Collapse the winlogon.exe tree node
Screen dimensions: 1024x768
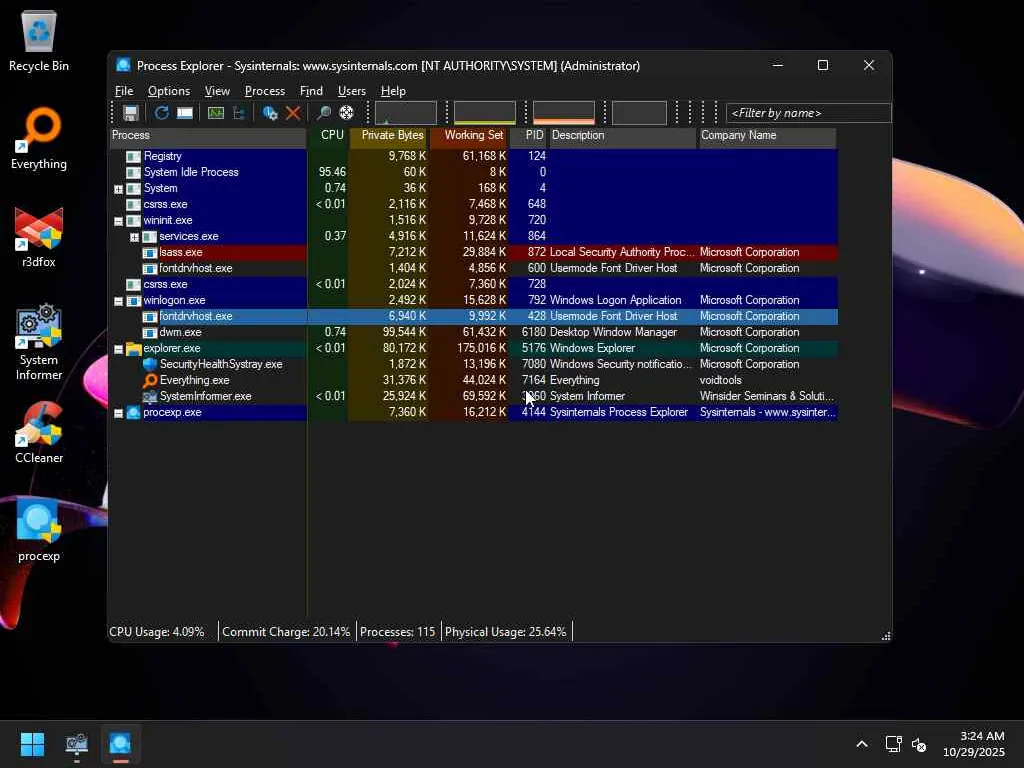coord(118,302)
